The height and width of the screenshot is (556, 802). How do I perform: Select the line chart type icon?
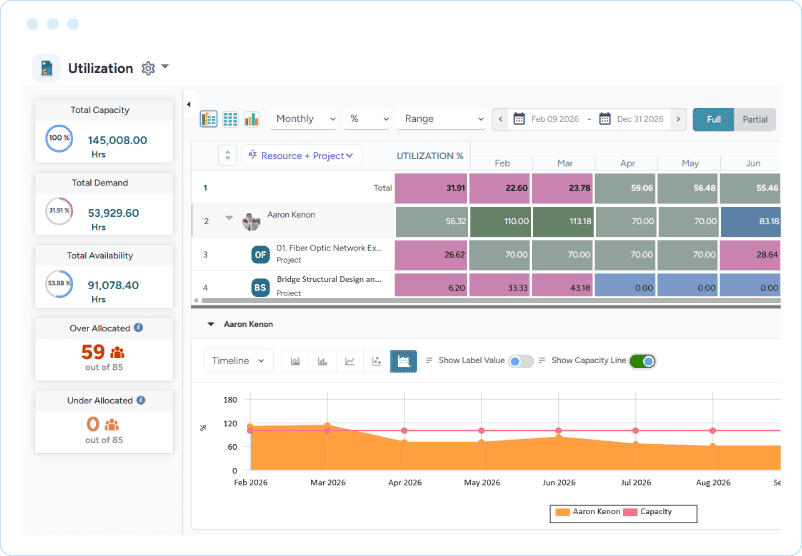pos(349,361)
